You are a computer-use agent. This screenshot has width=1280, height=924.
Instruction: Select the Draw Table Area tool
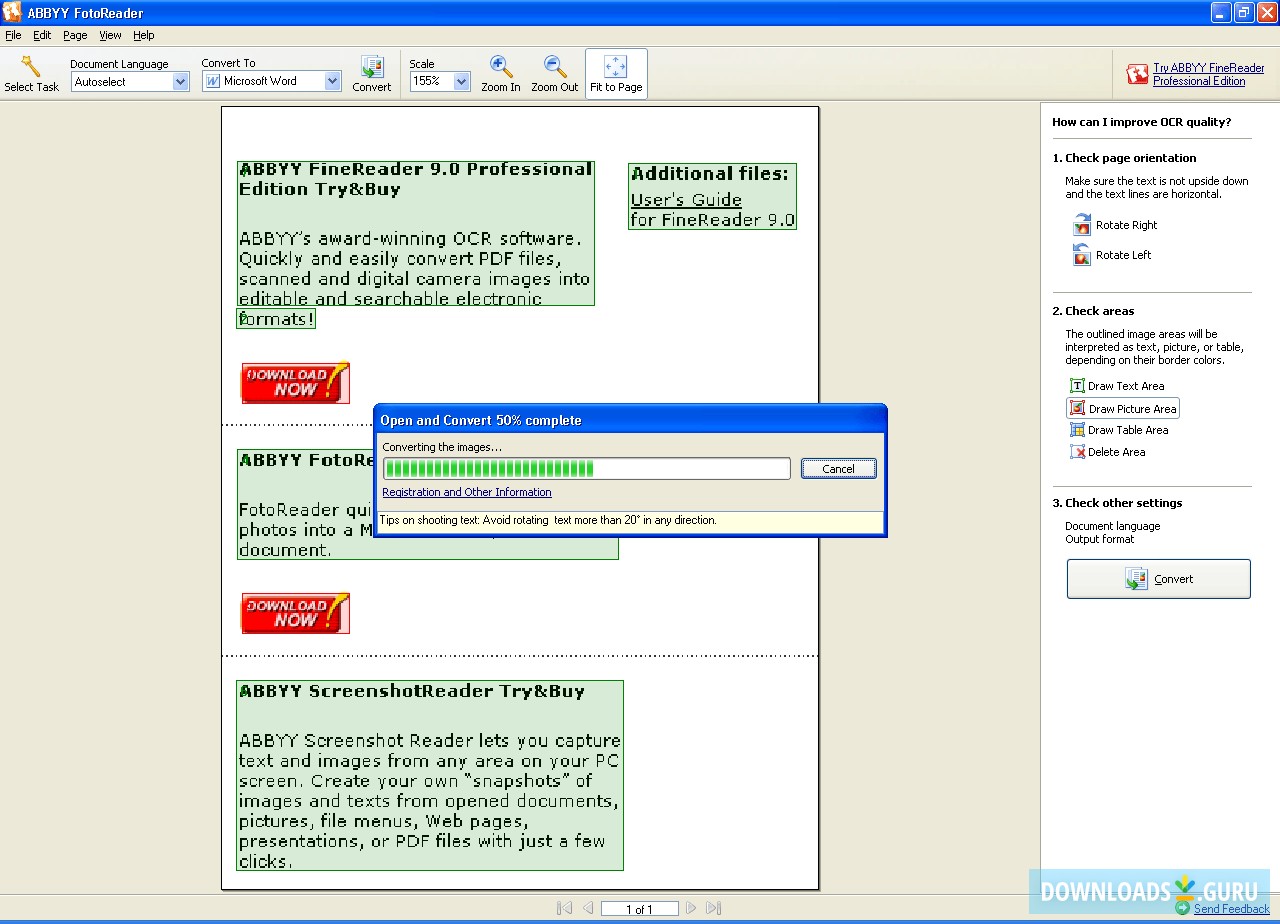(1077, 430)
